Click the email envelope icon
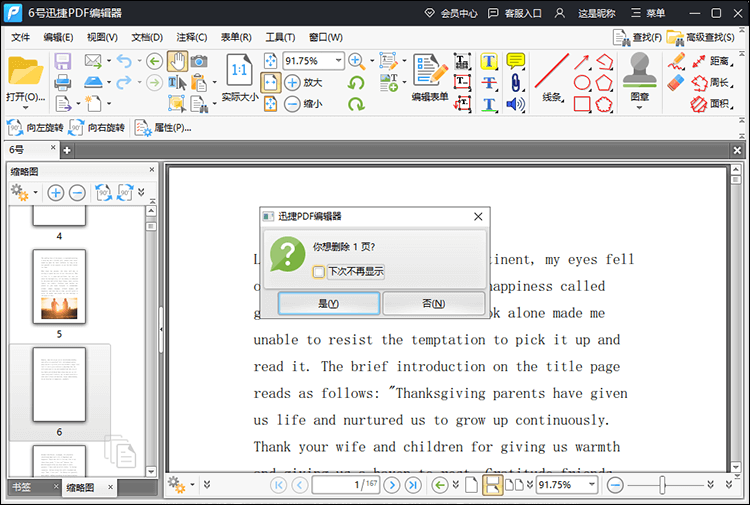This screenshot has height=505, width=750. tap(93, 61)
